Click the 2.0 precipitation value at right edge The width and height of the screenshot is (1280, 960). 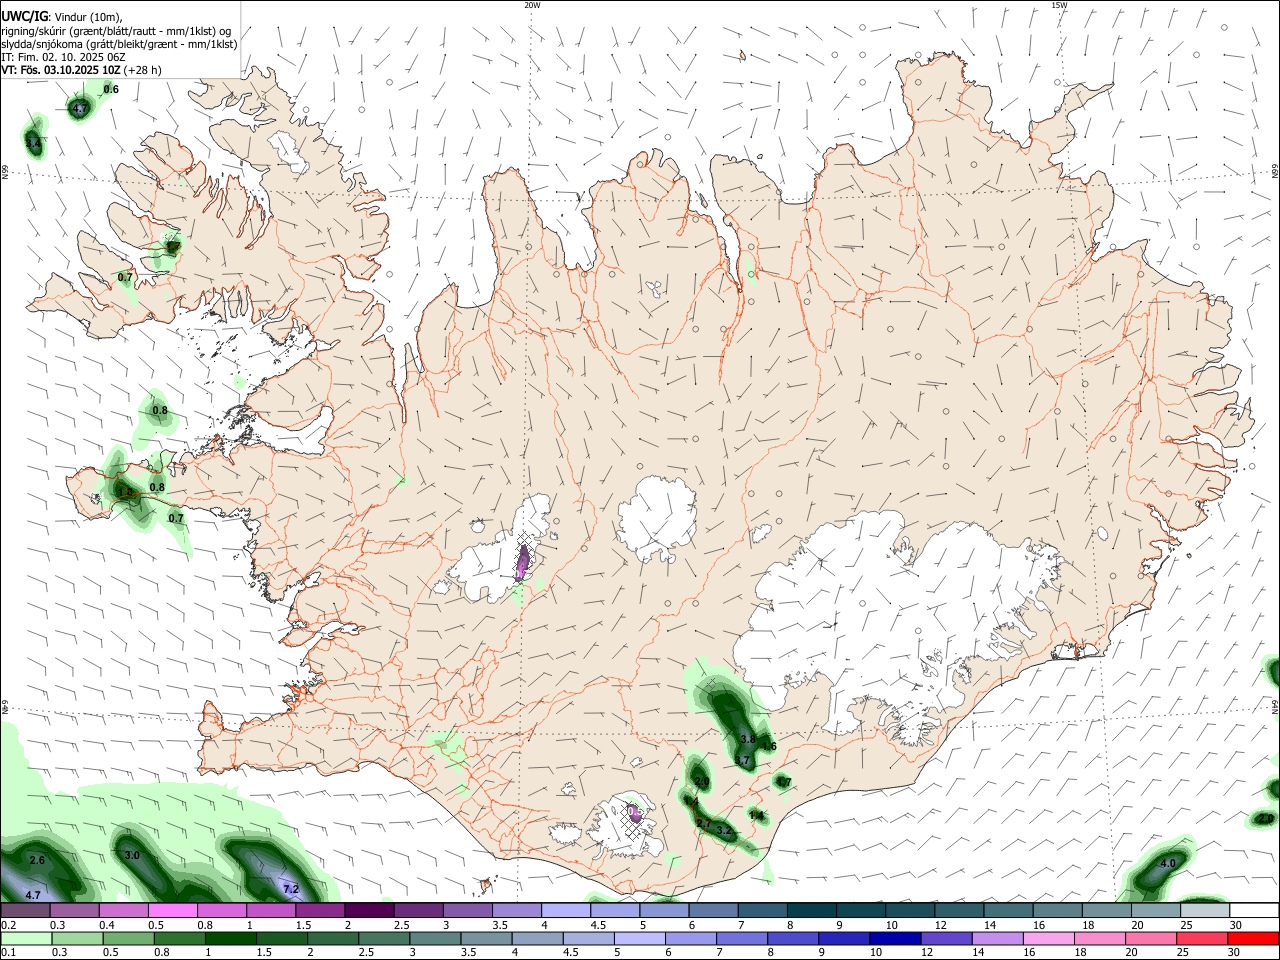(1265, 819)
